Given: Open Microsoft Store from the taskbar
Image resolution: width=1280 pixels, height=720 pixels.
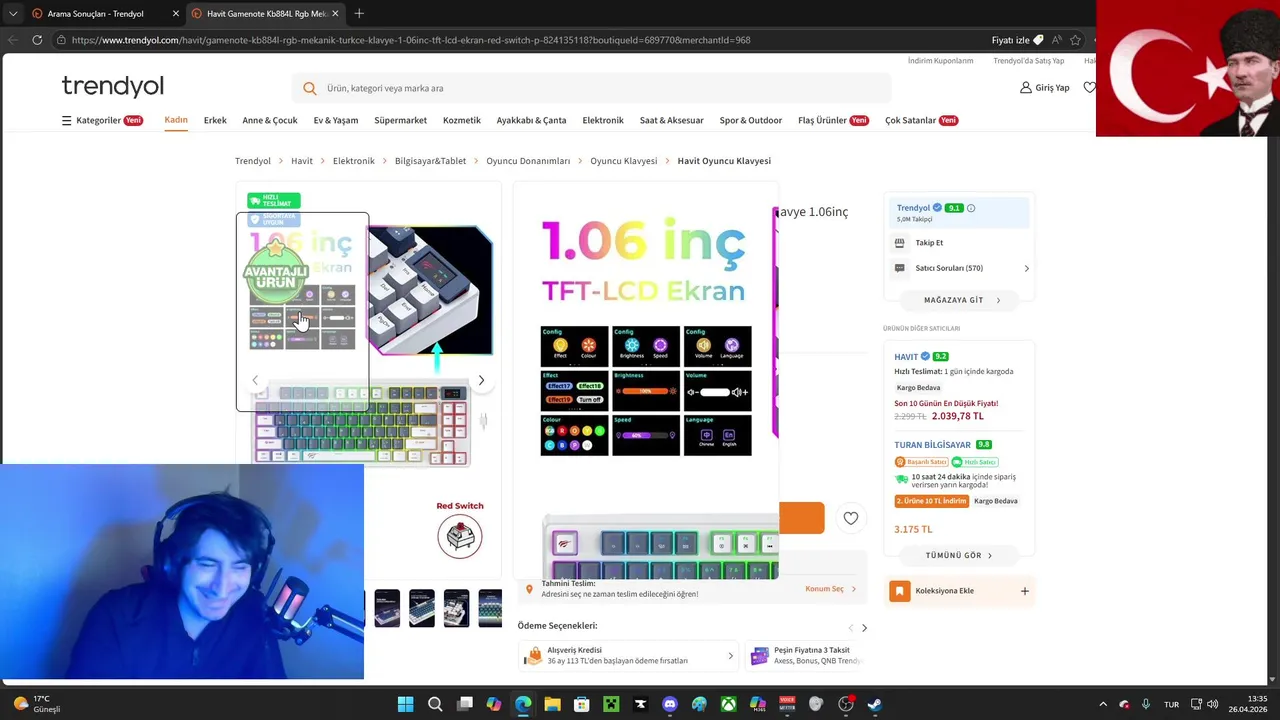Looking at the screenshot, I should [582, 704].
